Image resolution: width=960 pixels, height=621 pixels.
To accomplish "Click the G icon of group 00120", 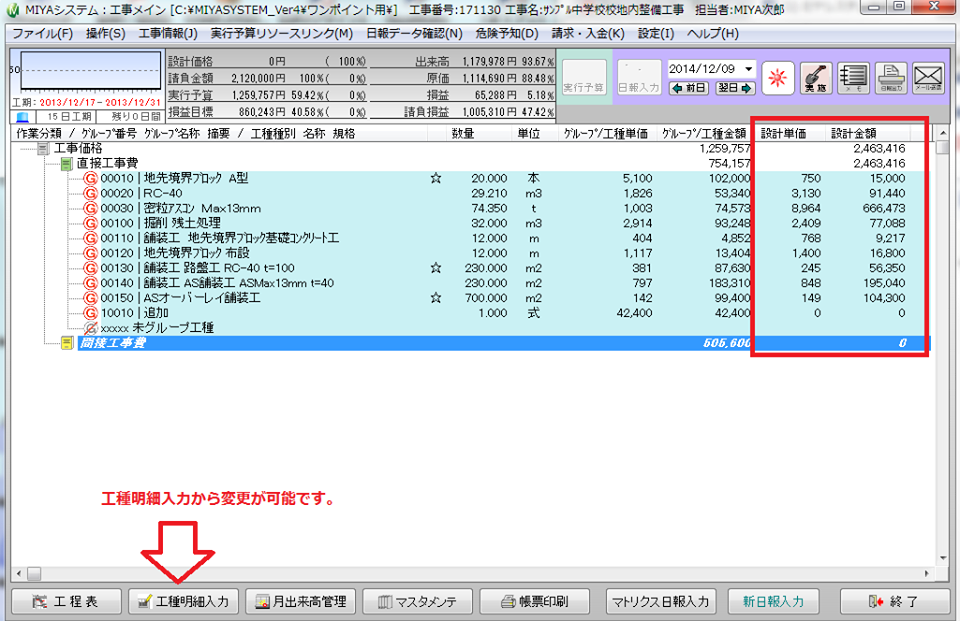I will [91, 253].
